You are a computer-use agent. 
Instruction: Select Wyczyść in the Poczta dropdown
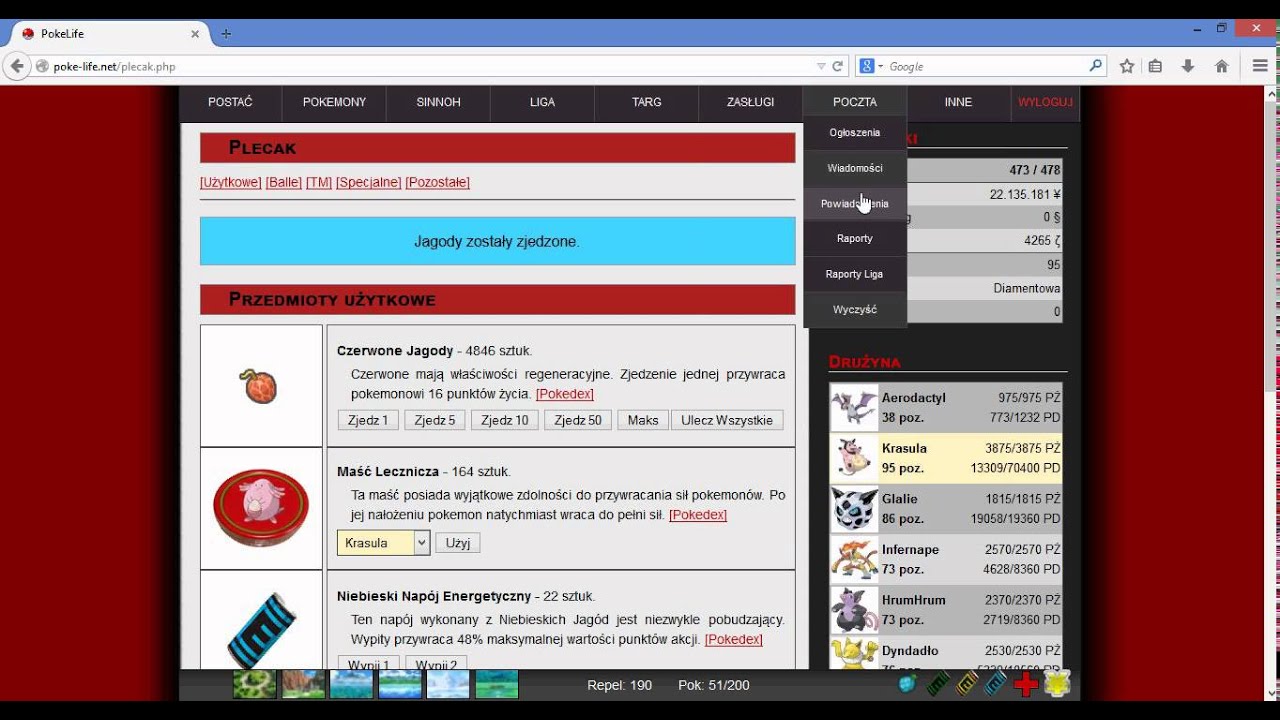click(x=855, y=309)
